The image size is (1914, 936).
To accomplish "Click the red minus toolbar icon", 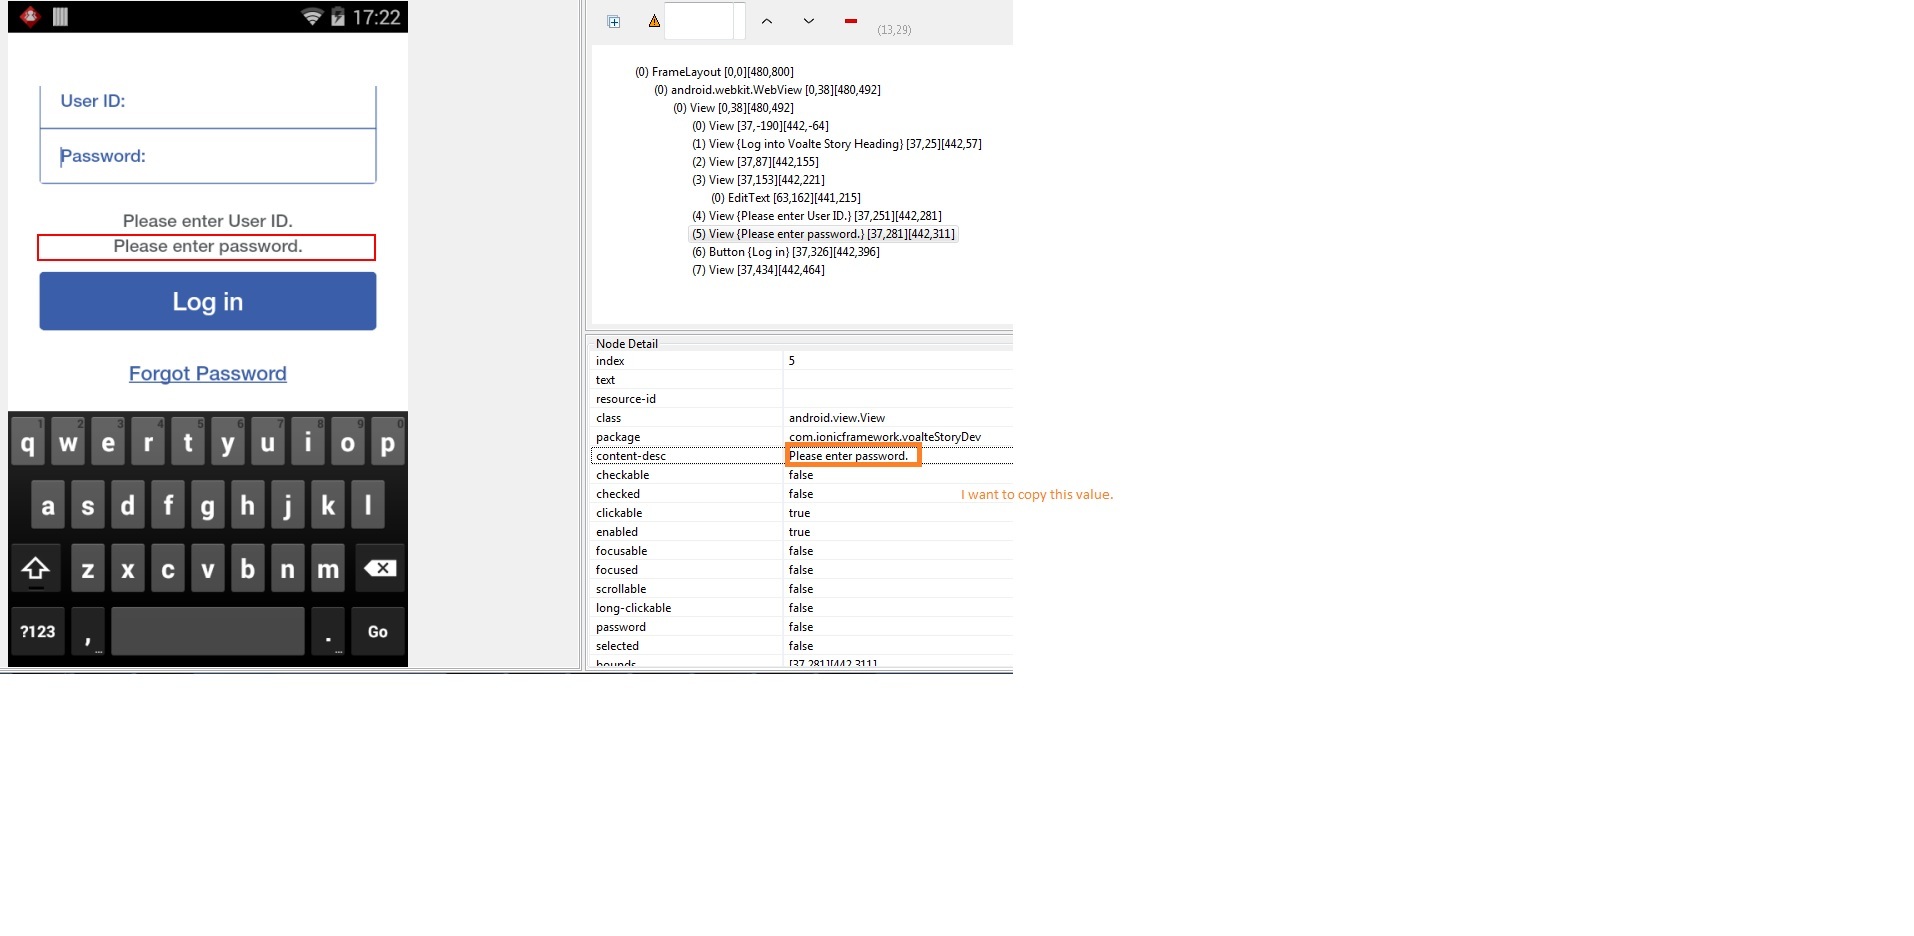I will tap(851, 21).
